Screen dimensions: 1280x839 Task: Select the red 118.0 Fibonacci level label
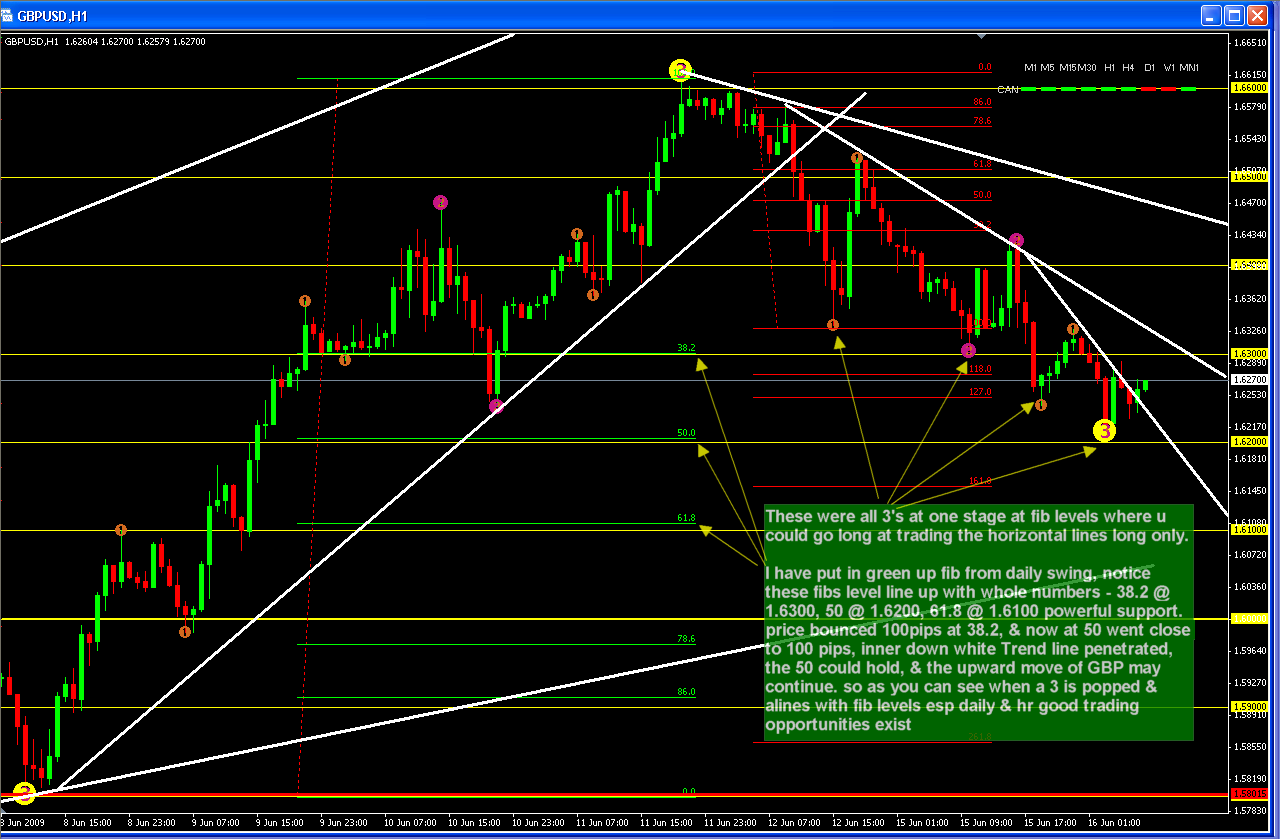pyautogui.click(x=980, y=369)
